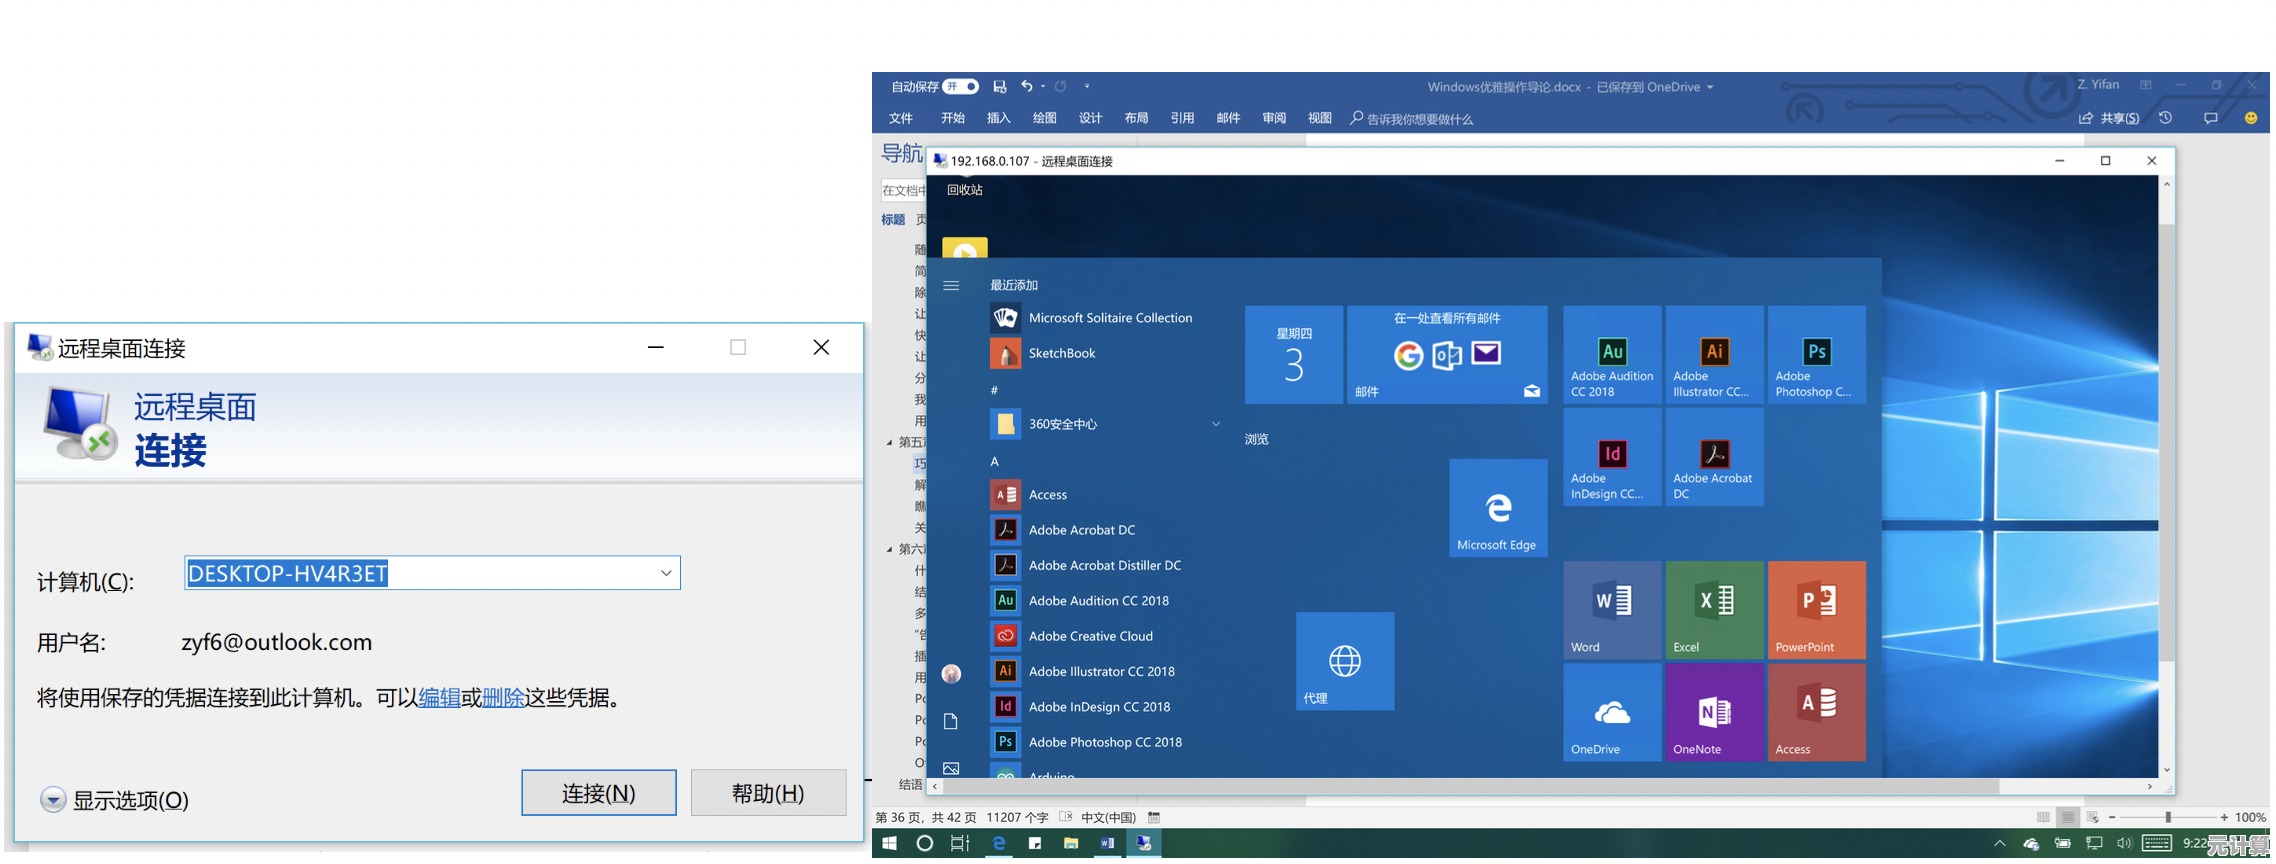Click the Windows Start button on taskbar
Image resolution: width=2276 pixels, height=864 pixels.
point(889,843)
